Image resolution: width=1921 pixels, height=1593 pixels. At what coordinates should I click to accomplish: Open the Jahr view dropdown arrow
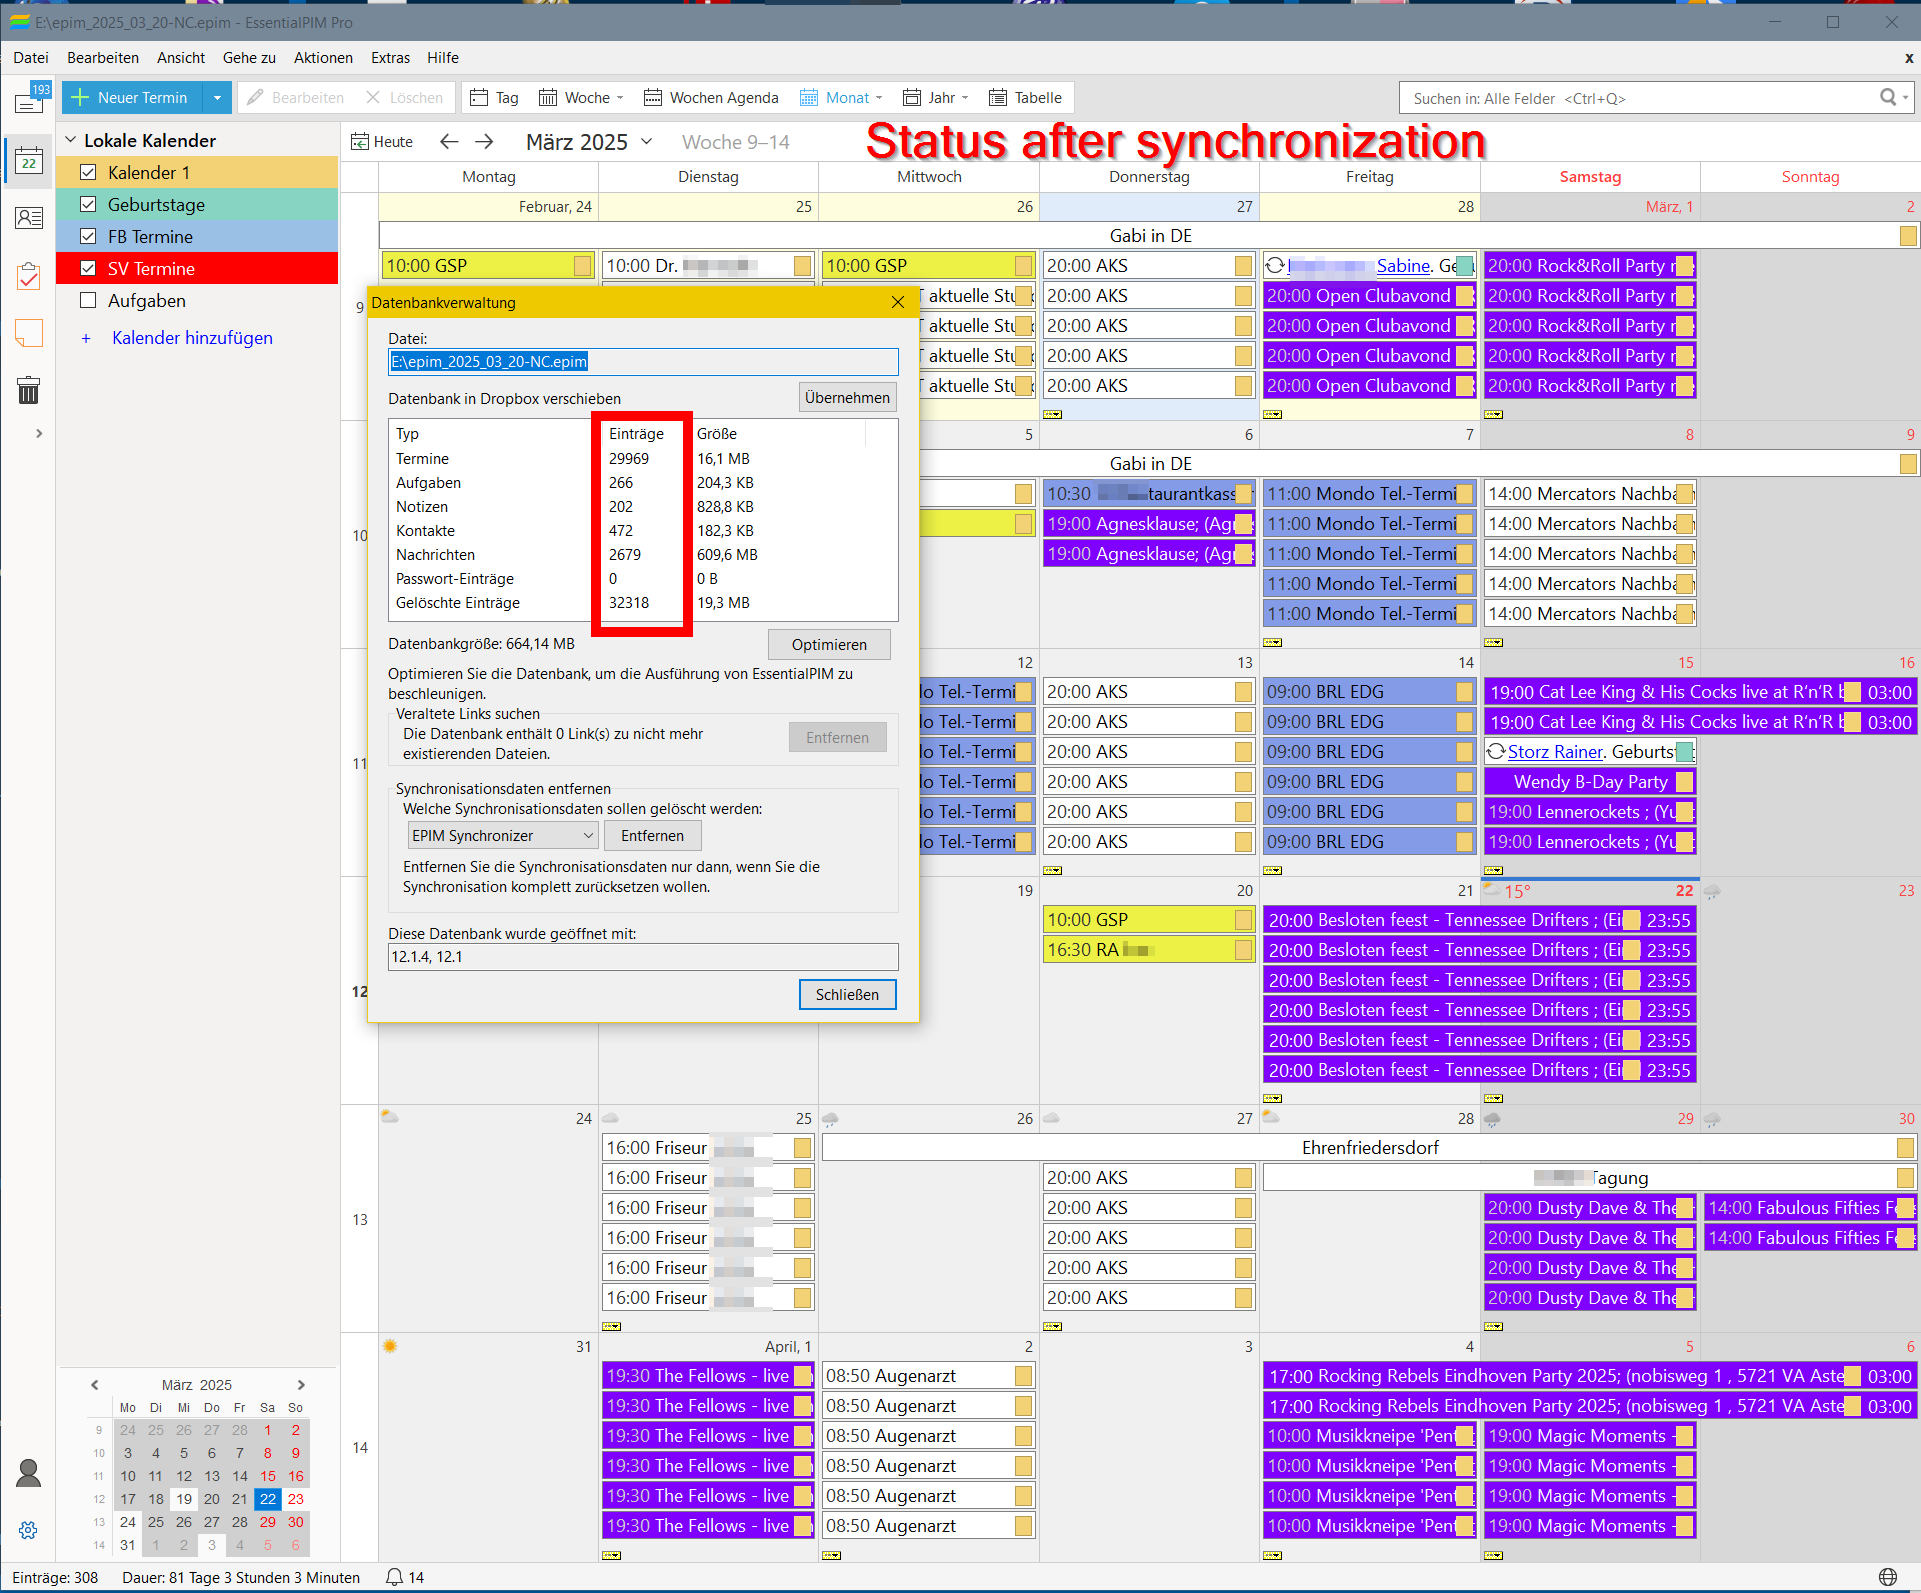coord(965,98)
